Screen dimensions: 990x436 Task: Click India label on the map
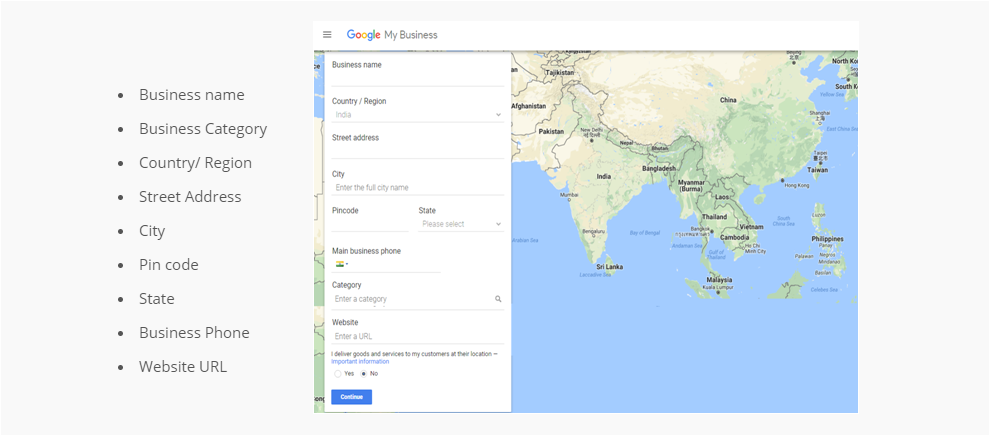coord(603,176)
